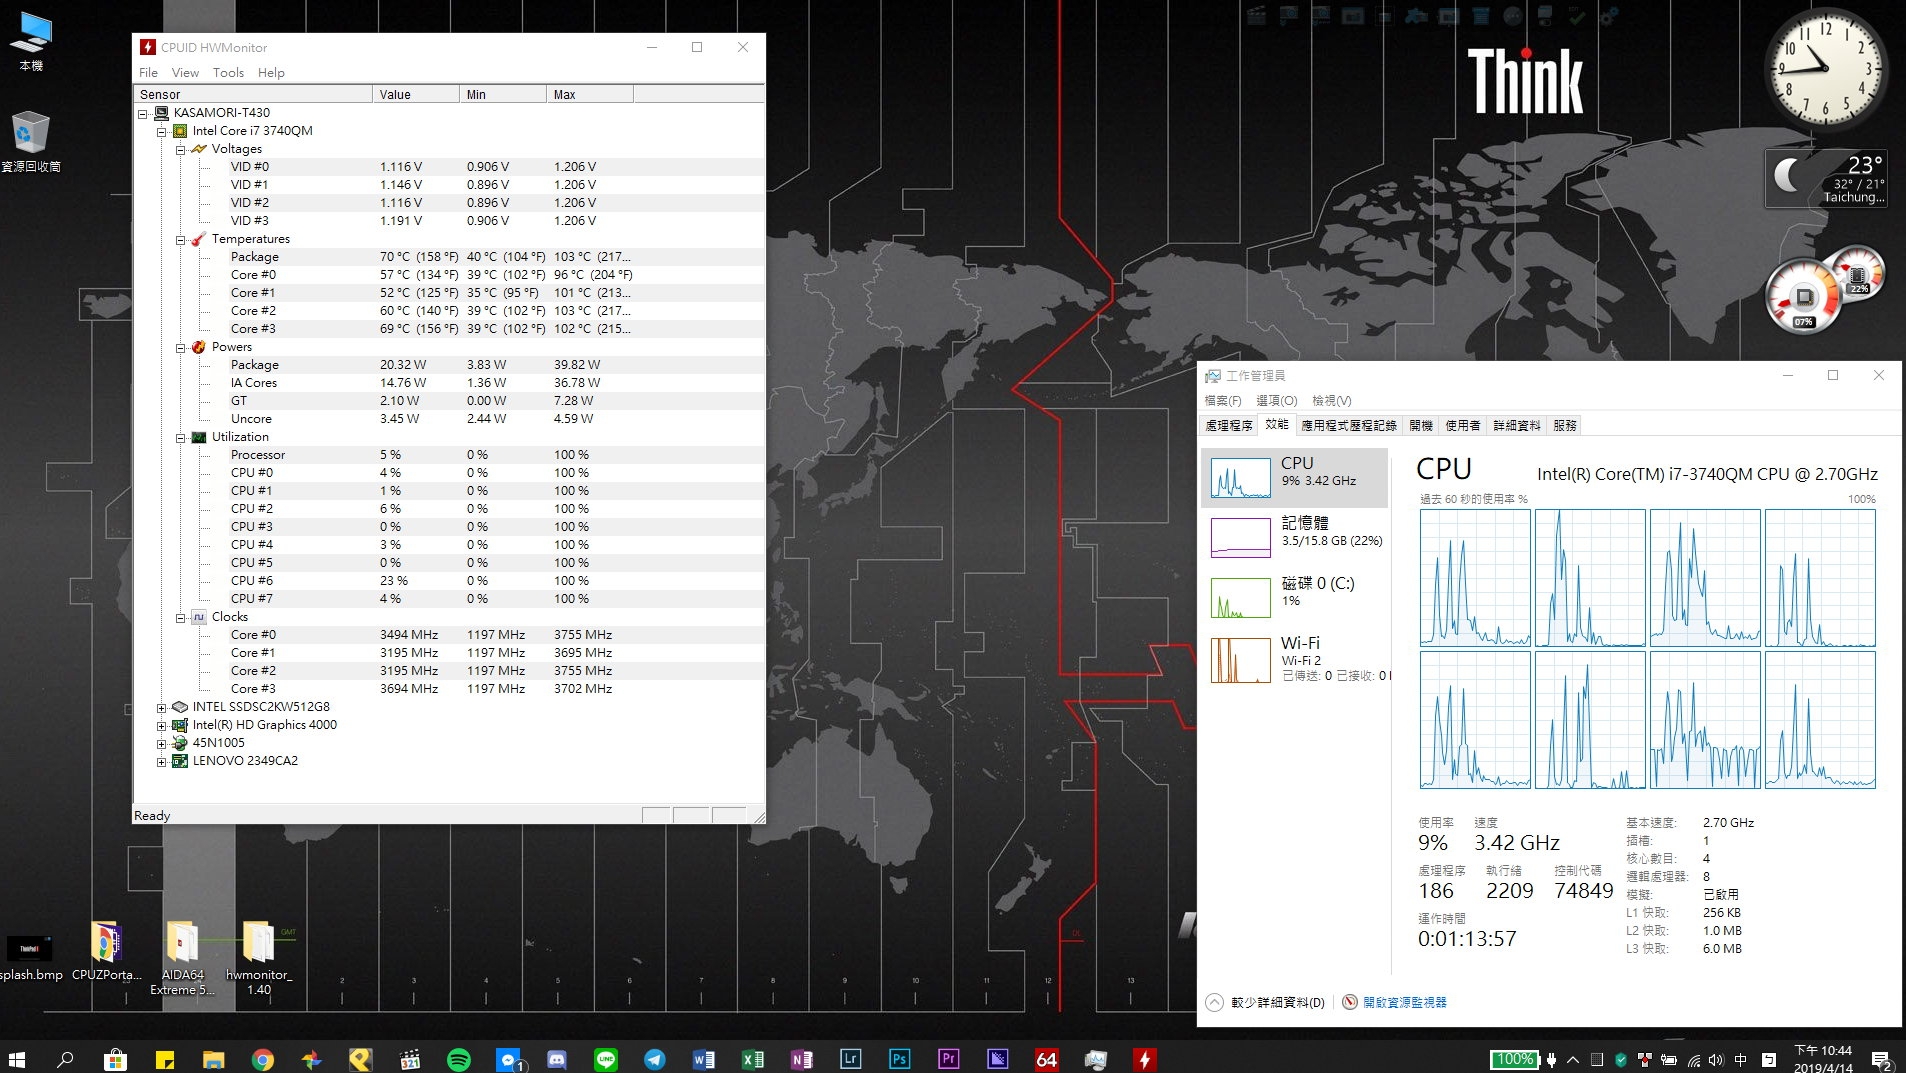Click the Sensor column header in HWMonitor

[254, 94]
